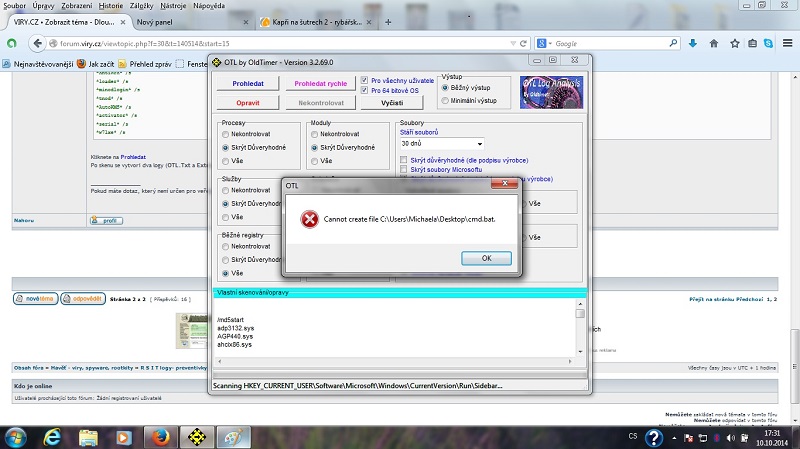Select Nekontrolovat under Služby

226,190
